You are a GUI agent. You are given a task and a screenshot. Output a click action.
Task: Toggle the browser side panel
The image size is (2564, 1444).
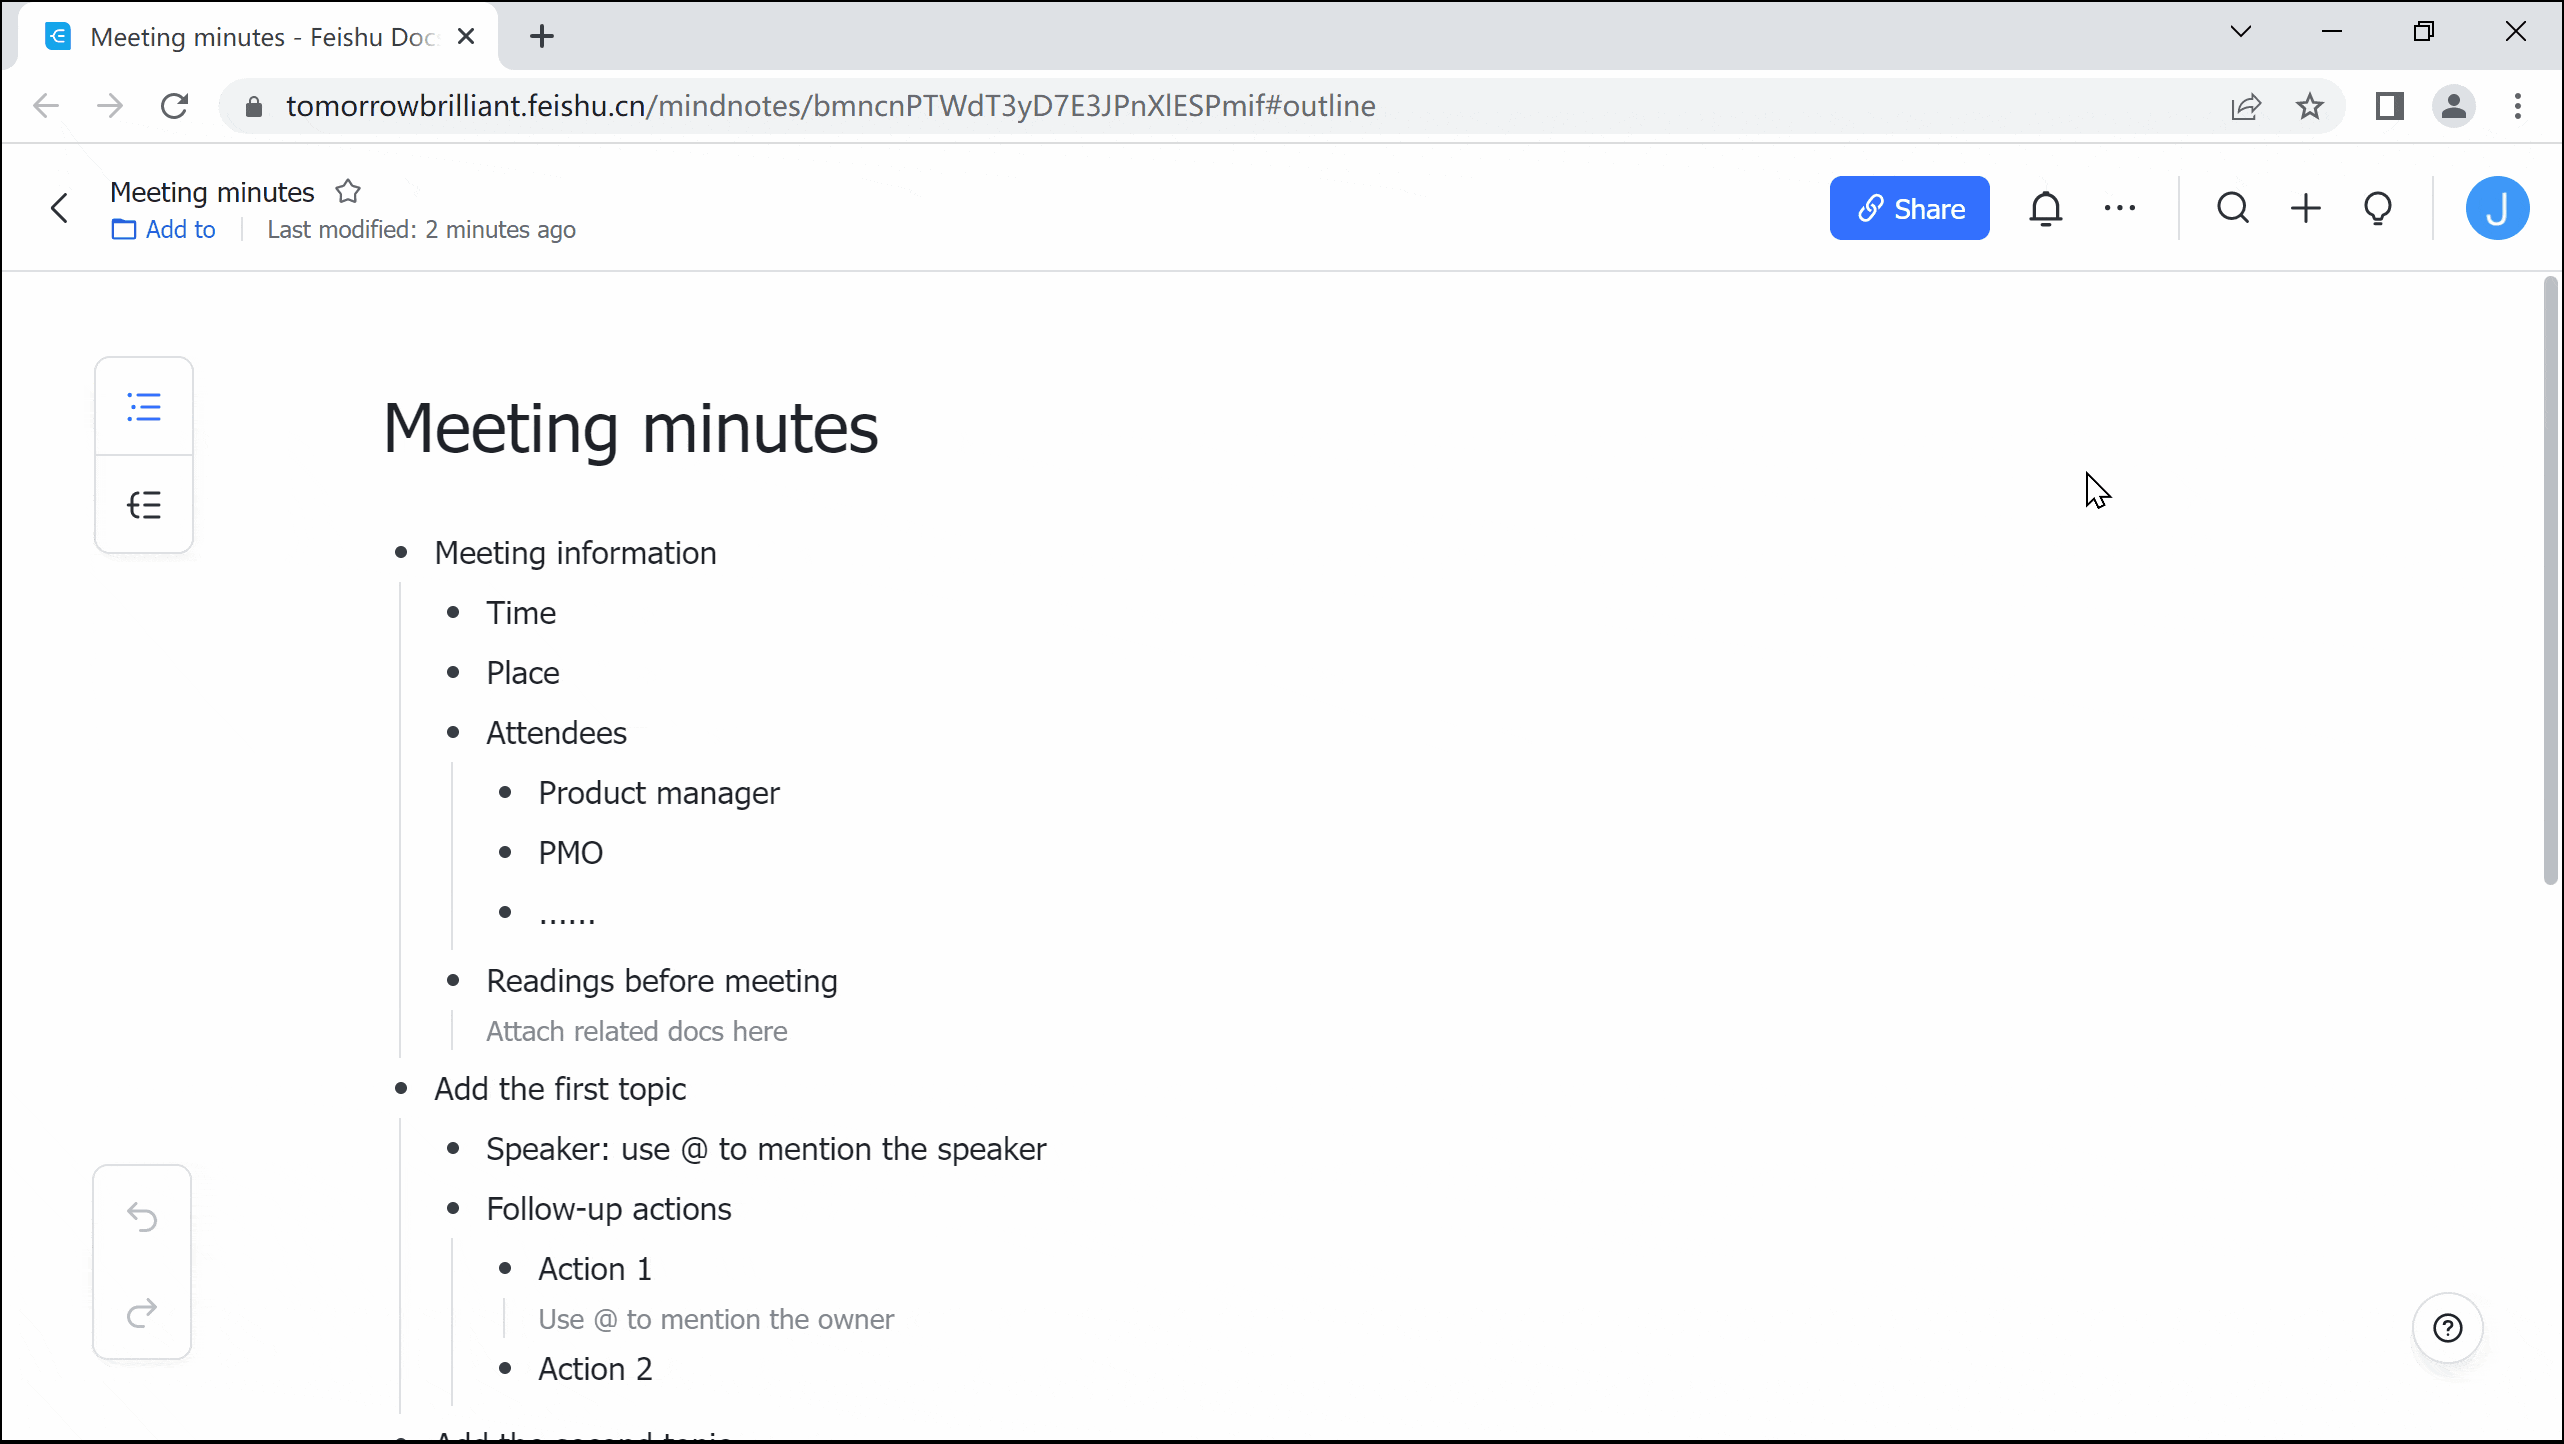click(x=2389, y=106)
